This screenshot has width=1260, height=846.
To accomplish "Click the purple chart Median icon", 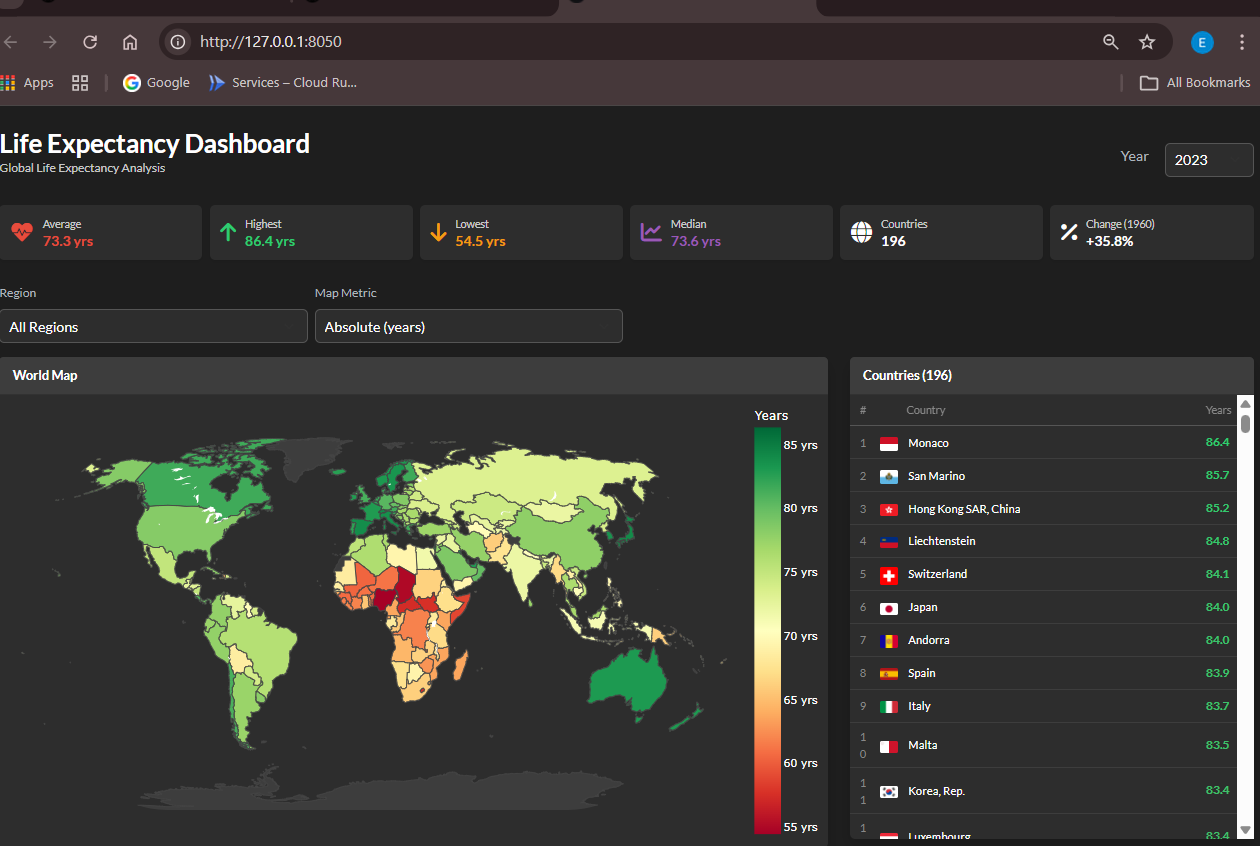I will pos(651,232).
